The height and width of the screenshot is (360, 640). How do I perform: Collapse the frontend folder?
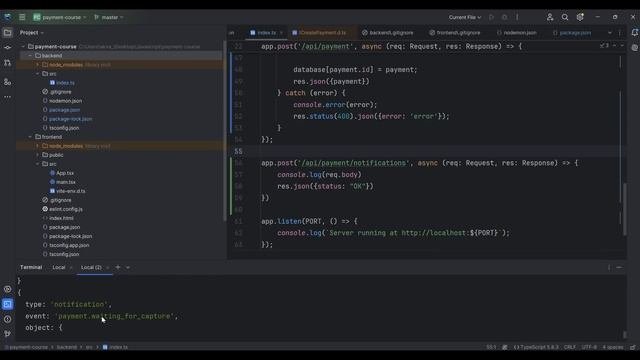(x=30, y=137)
